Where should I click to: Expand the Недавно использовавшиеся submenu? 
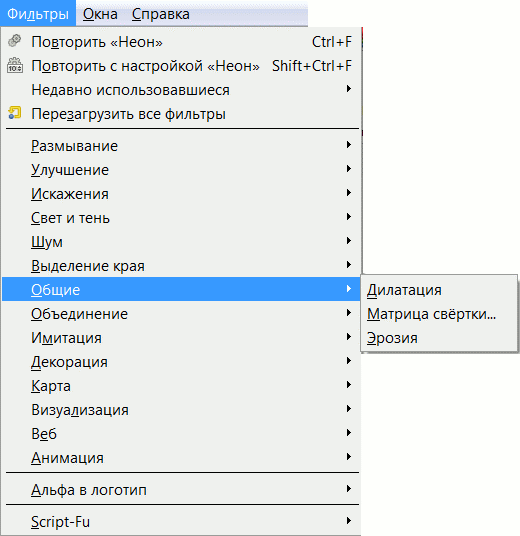[x=181, y=90]
